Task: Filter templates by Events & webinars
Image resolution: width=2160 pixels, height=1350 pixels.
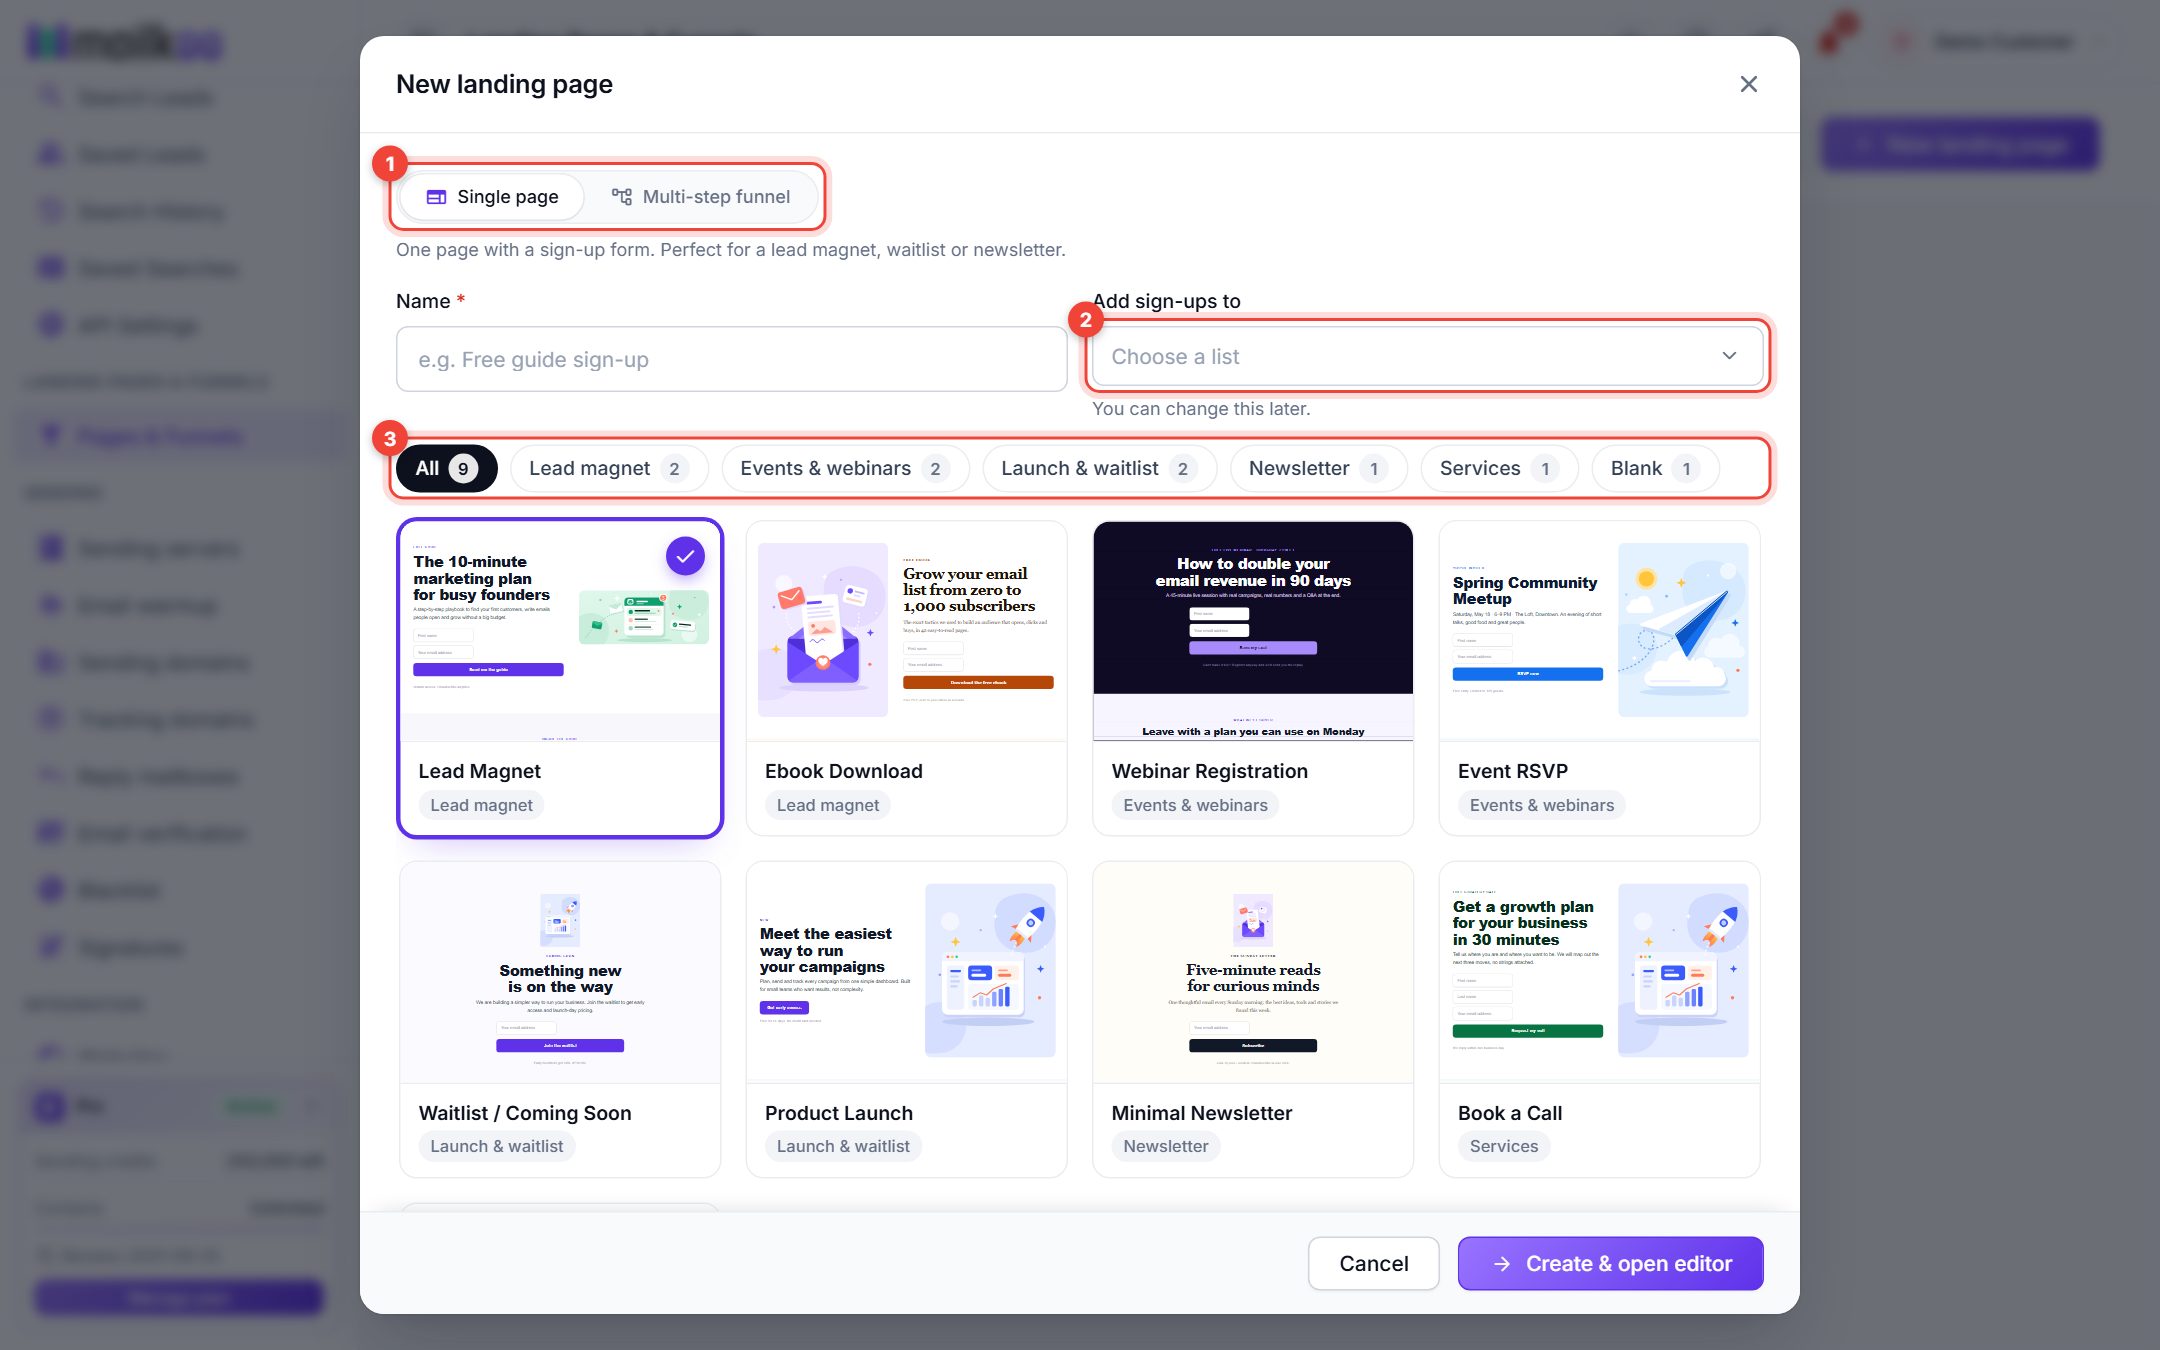Action: pyautogui.click(x=845, y=468)
